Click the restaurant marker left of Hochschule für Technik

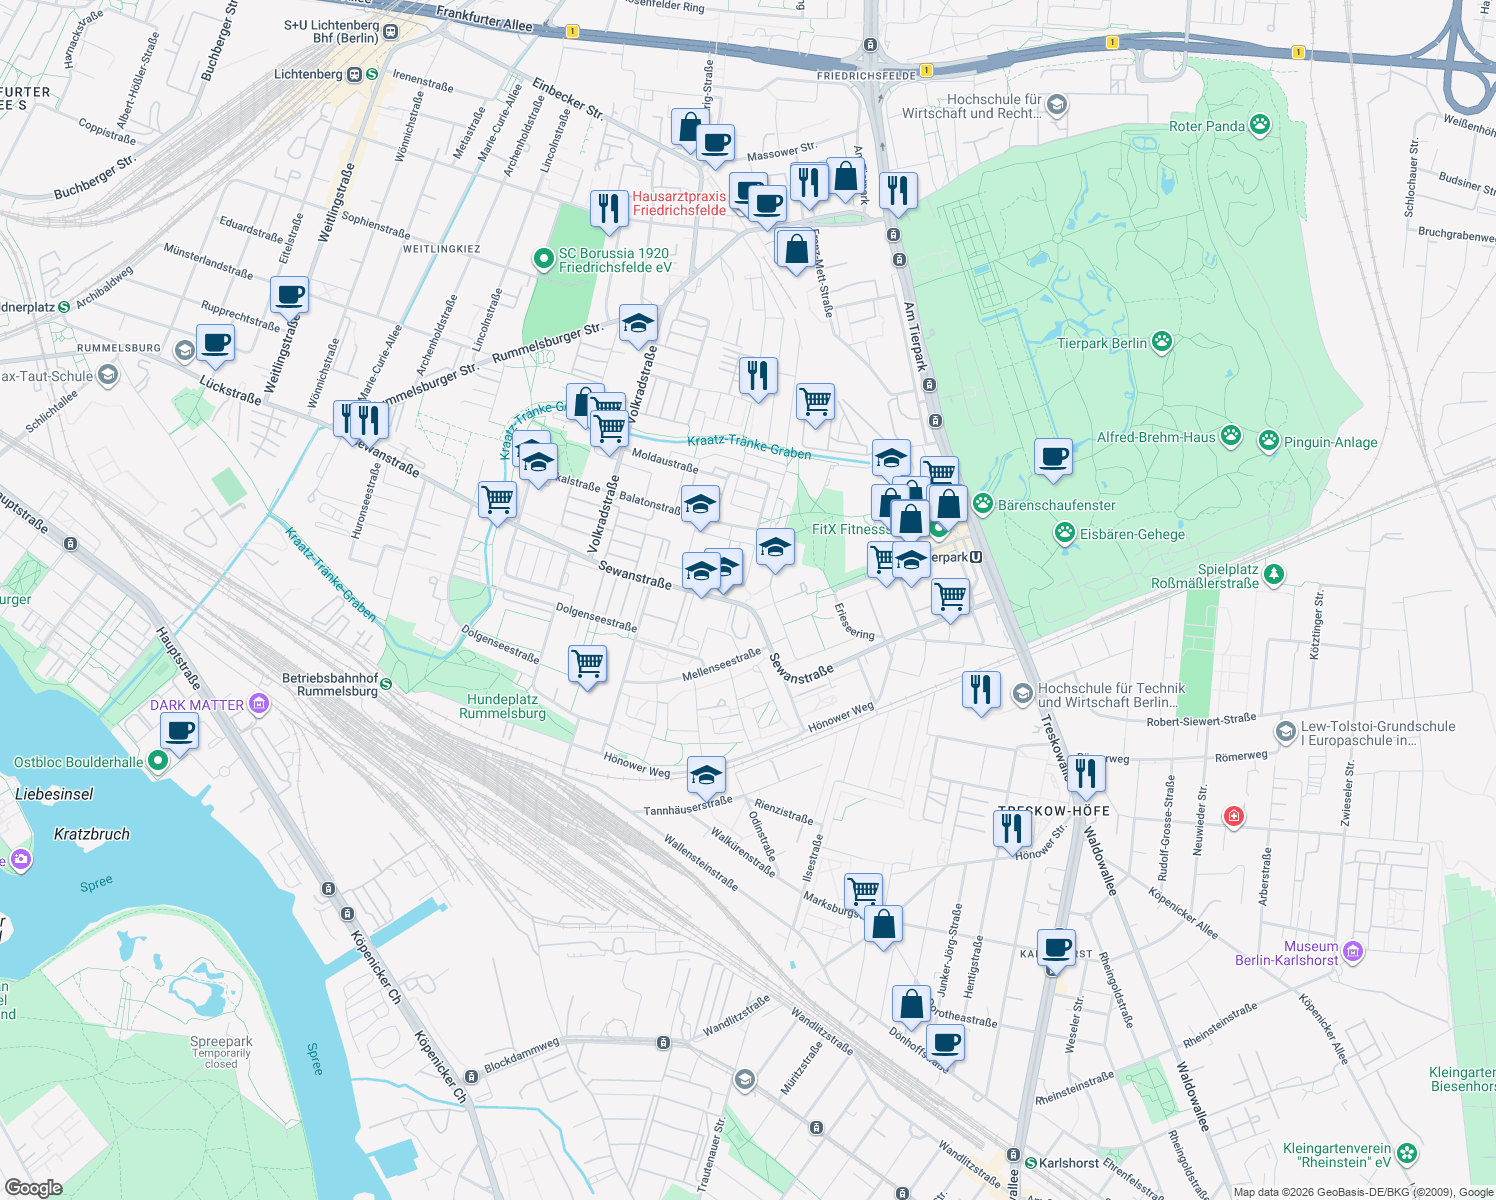pos(981,691)
